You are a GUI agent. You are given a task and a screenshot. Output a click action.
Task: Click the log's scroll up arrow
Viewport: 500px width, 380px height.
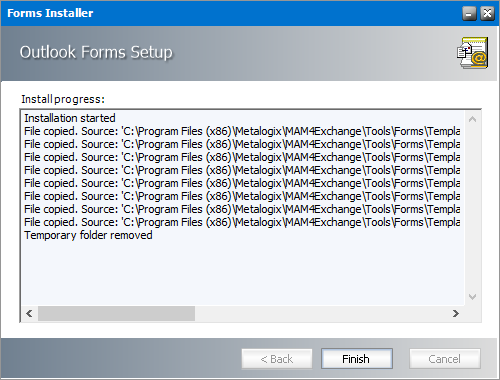tap(472, 119)
